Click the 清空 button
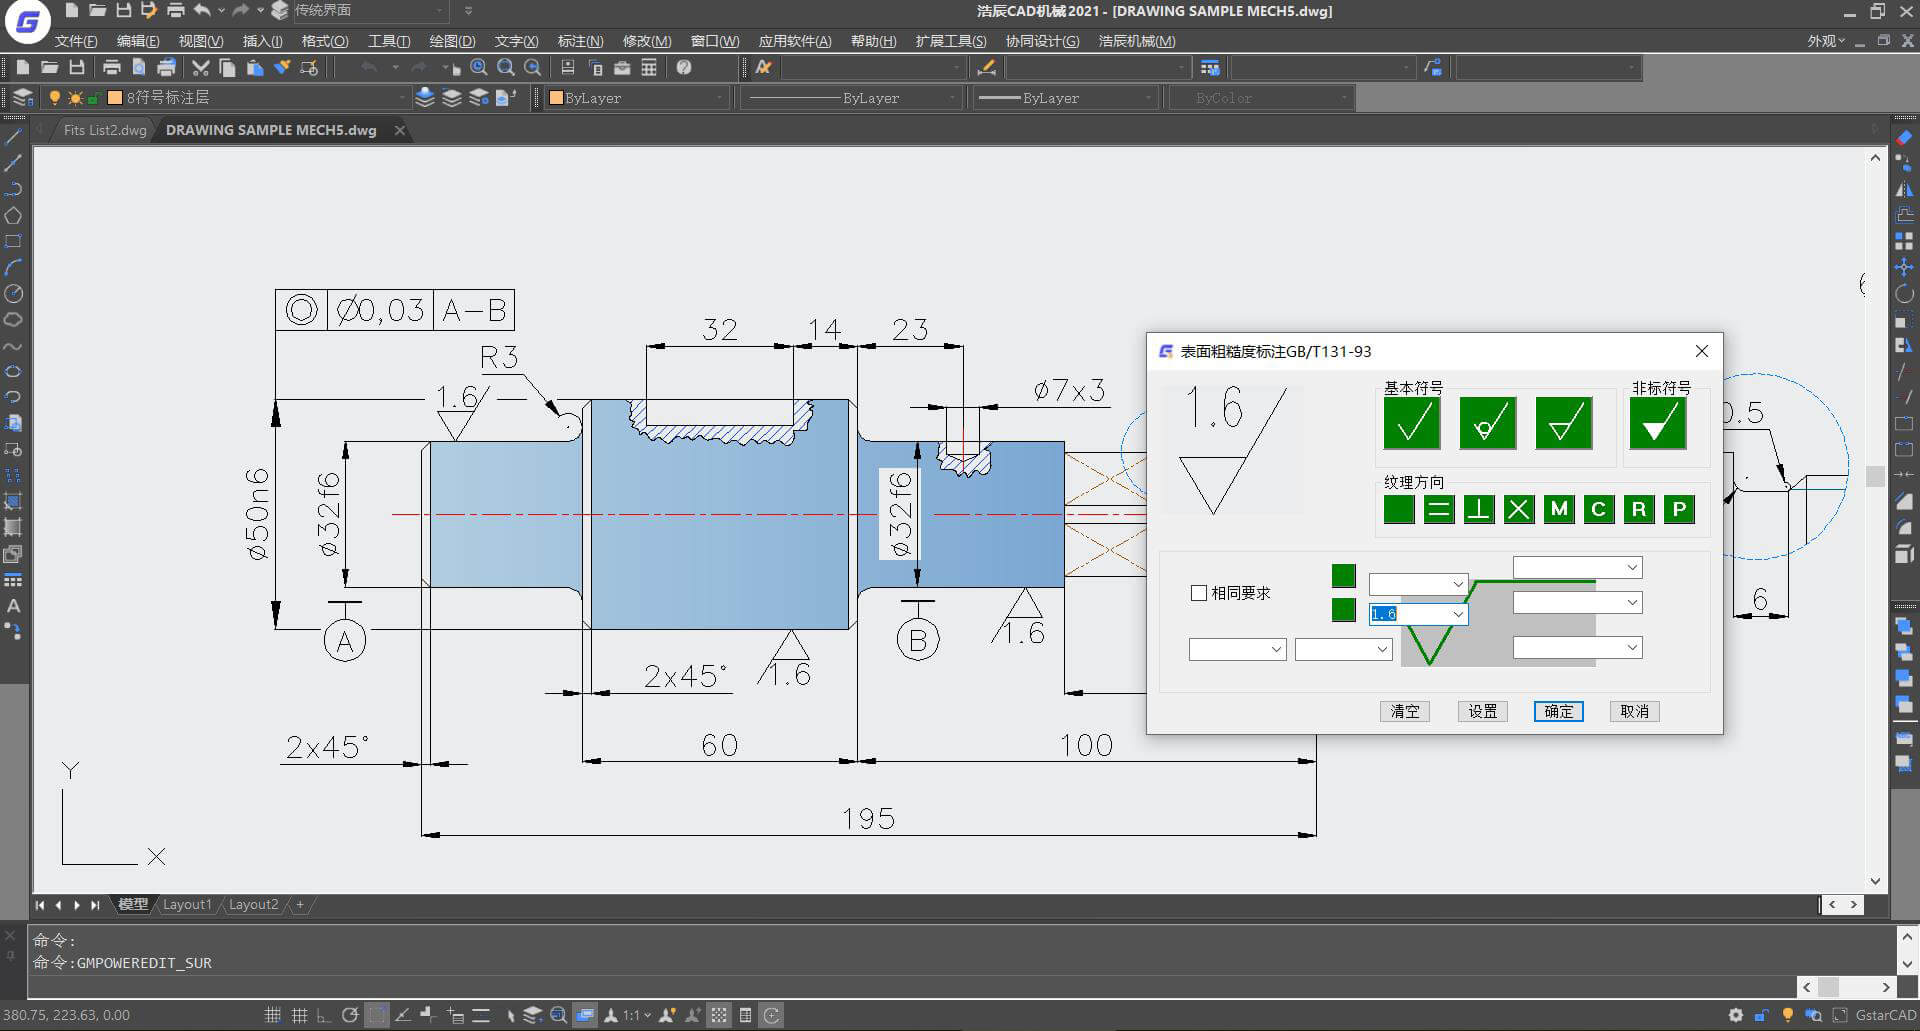Viewport: 1920px width, 1031px height. pyautogui.click(x=1404, y=711)
